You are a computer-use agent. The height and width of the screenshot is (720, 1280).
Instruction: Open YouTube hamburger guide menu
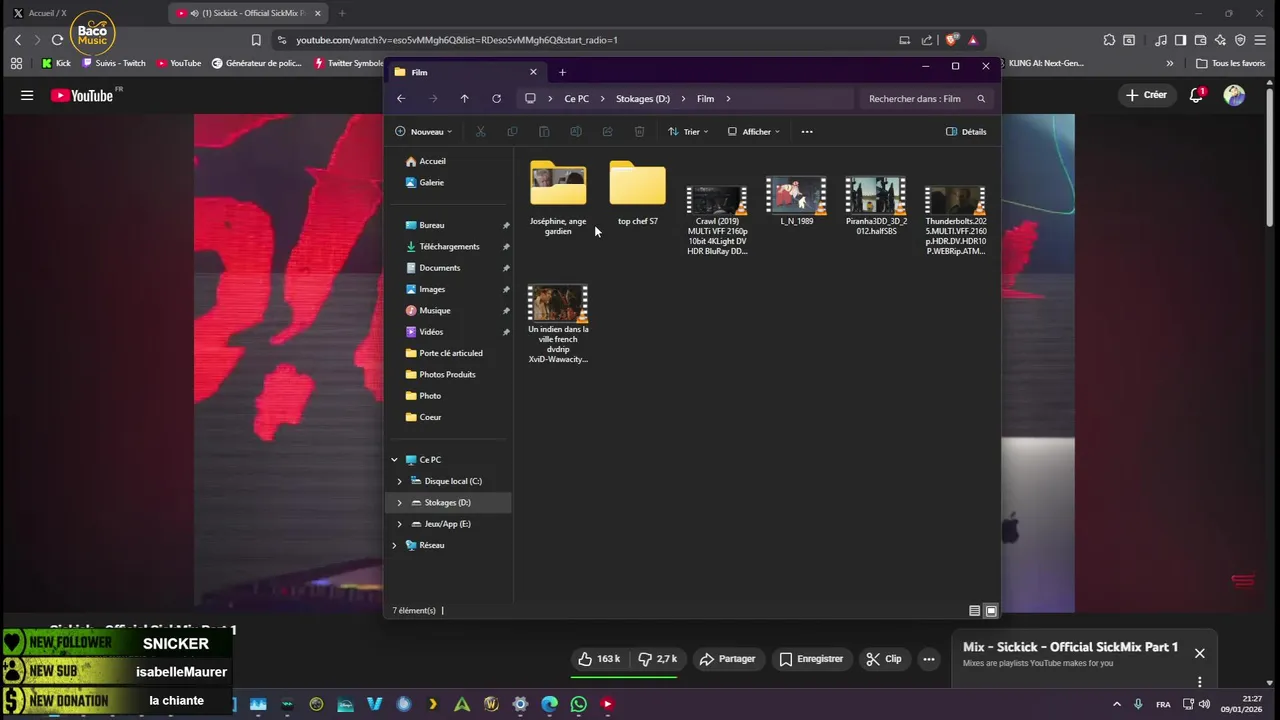(x=27, y=95)
